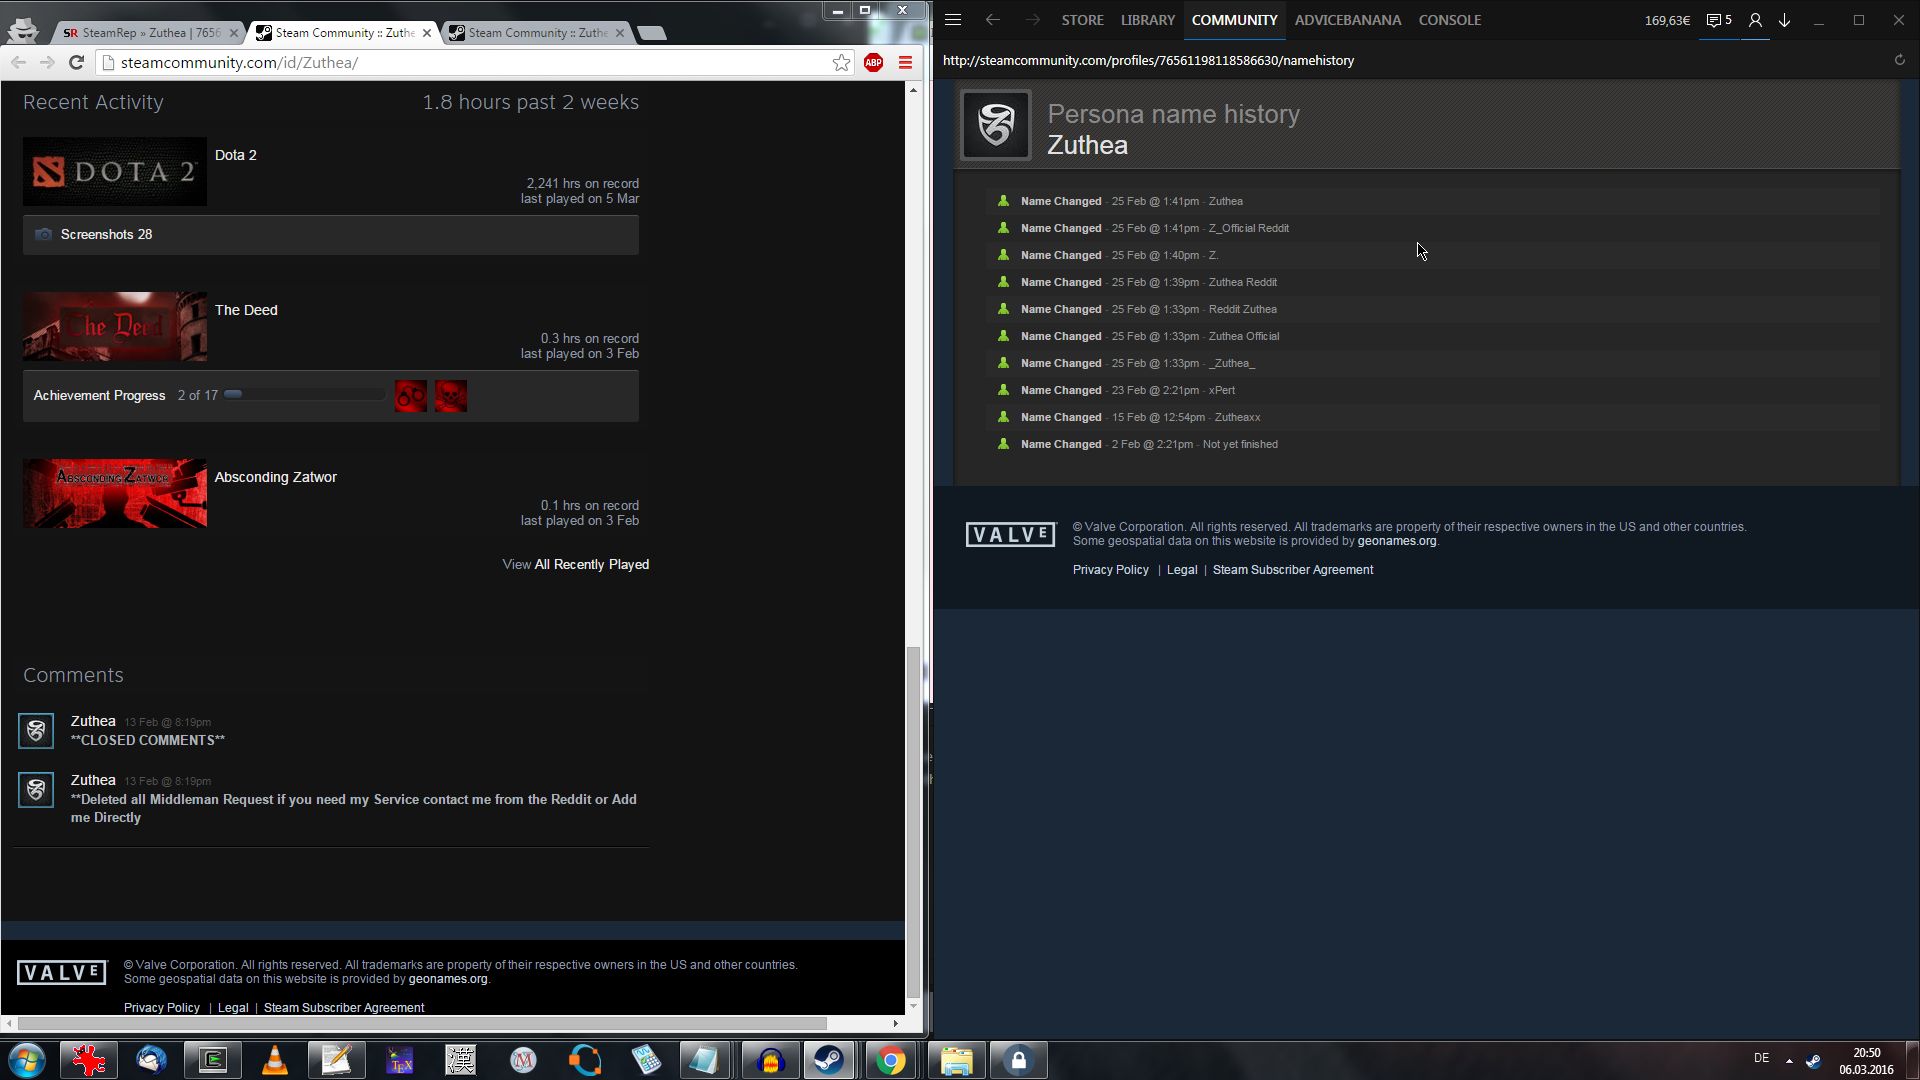Open Steam notifications inbox showing 5
The width and height of the screenshot is (1920, 1080).
pos(1719,20)
